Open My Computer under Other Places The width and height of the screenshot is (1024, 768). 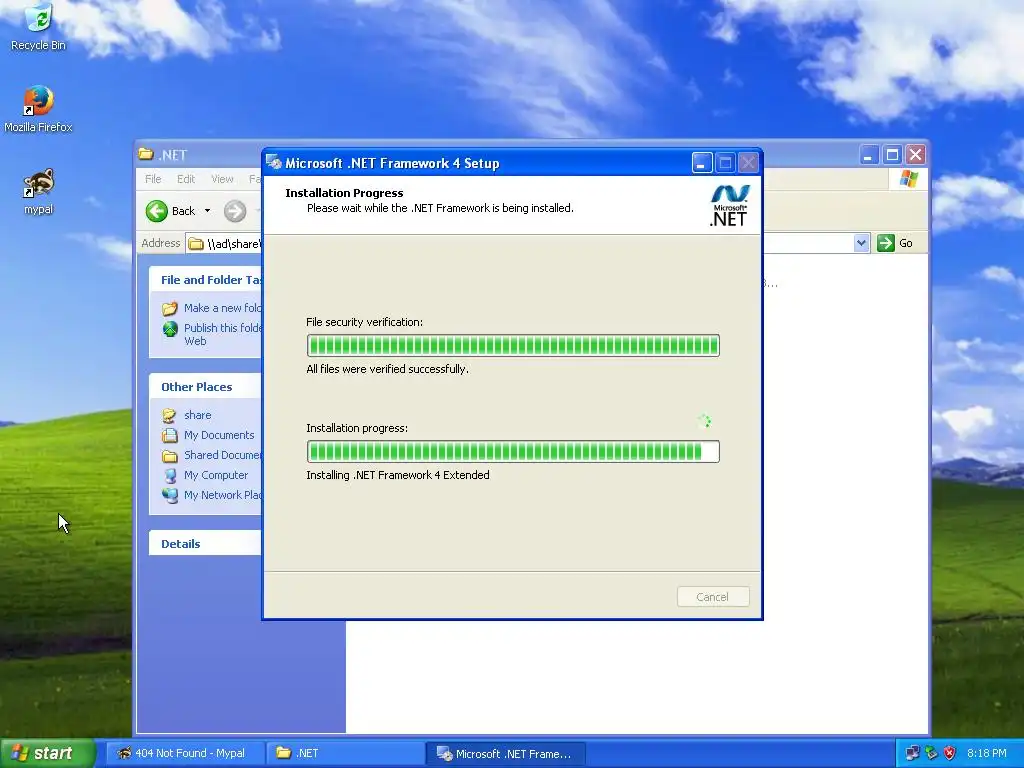click(216, 475)
